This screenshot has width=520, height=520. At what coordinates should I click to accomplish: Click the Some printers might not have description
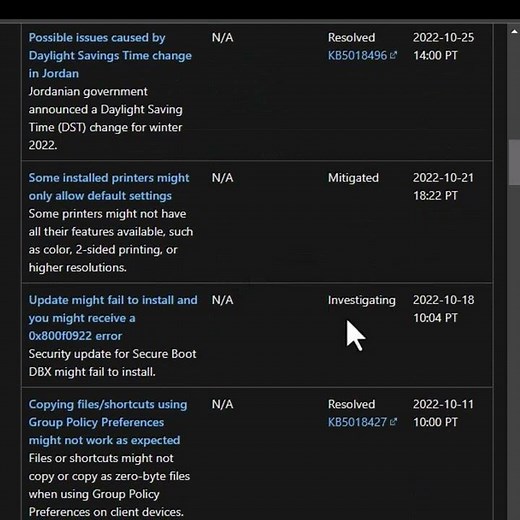(111, 241)
